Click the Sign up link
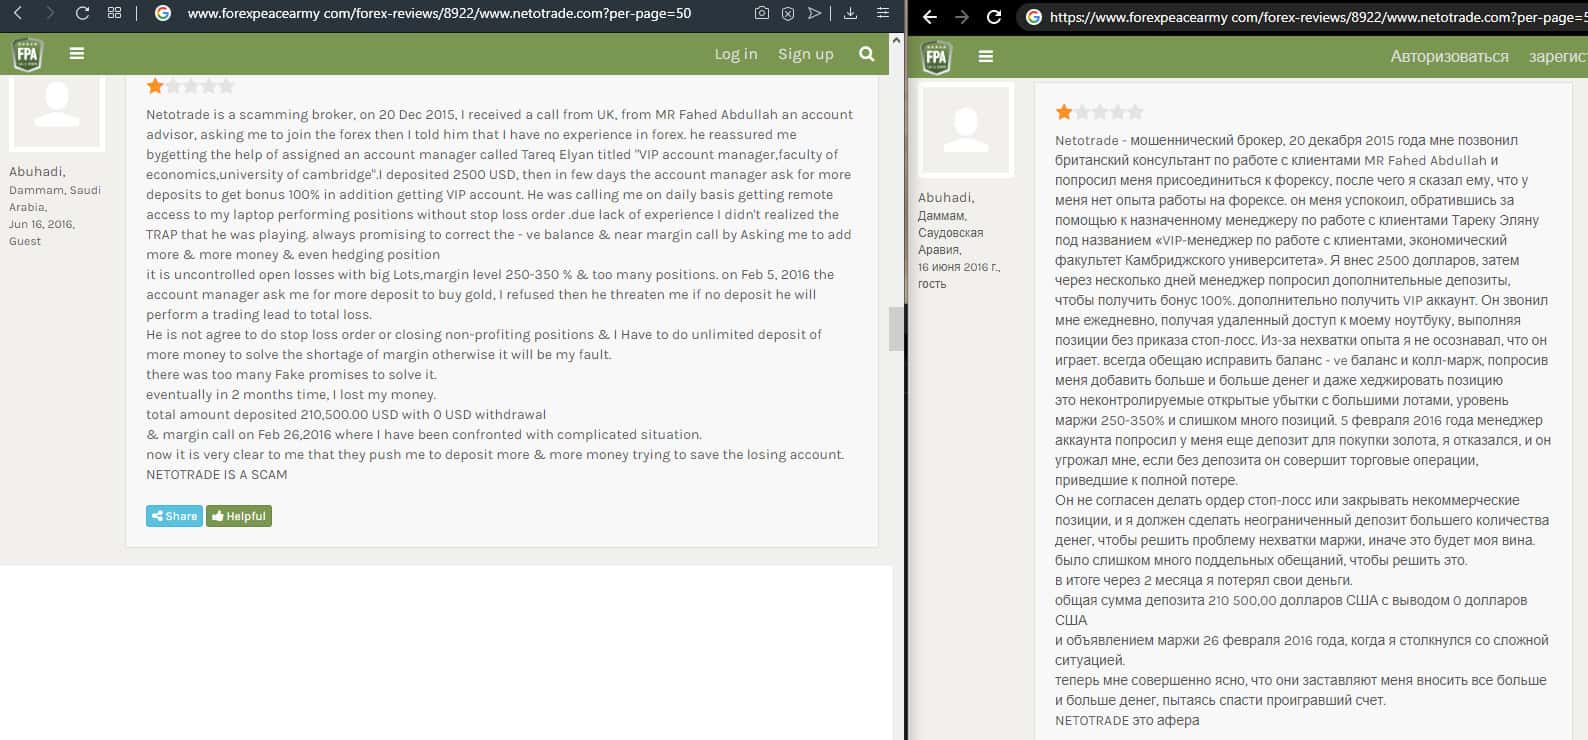The image size is (1588, 740). [806, 54]
